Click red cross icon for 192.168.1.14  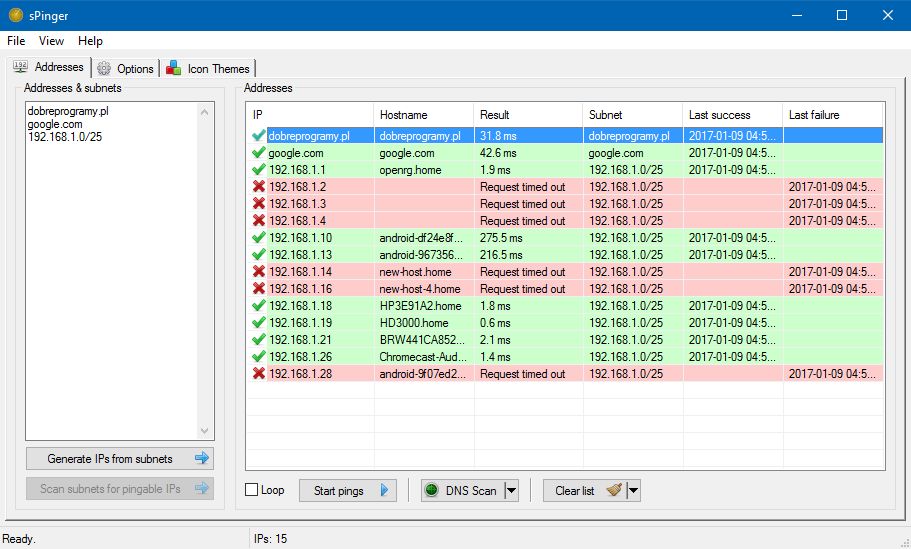[x=259, y=271]
